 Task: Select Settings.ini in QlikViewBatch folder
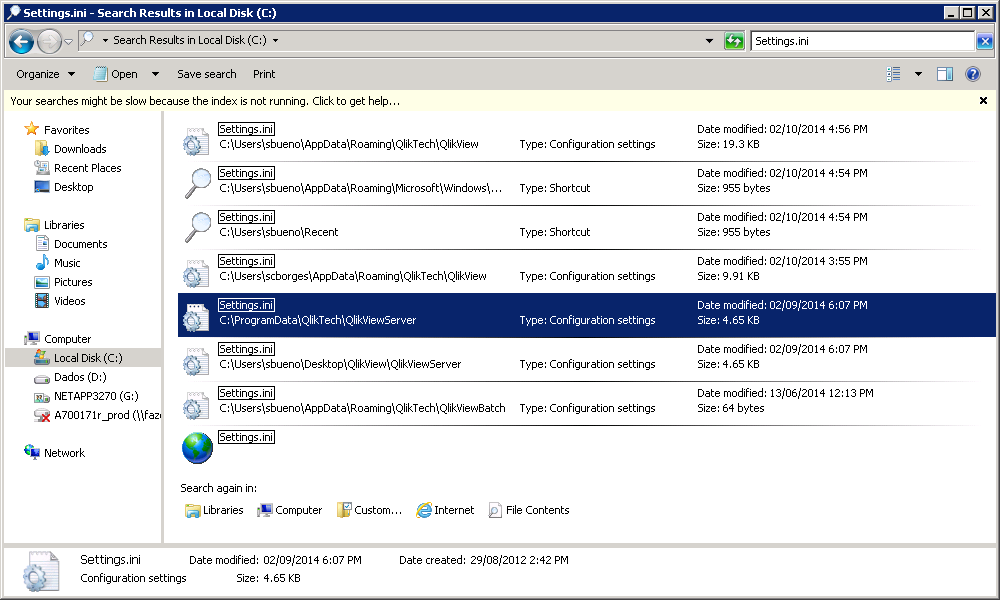pyautogui.click(x=246, y=394)
